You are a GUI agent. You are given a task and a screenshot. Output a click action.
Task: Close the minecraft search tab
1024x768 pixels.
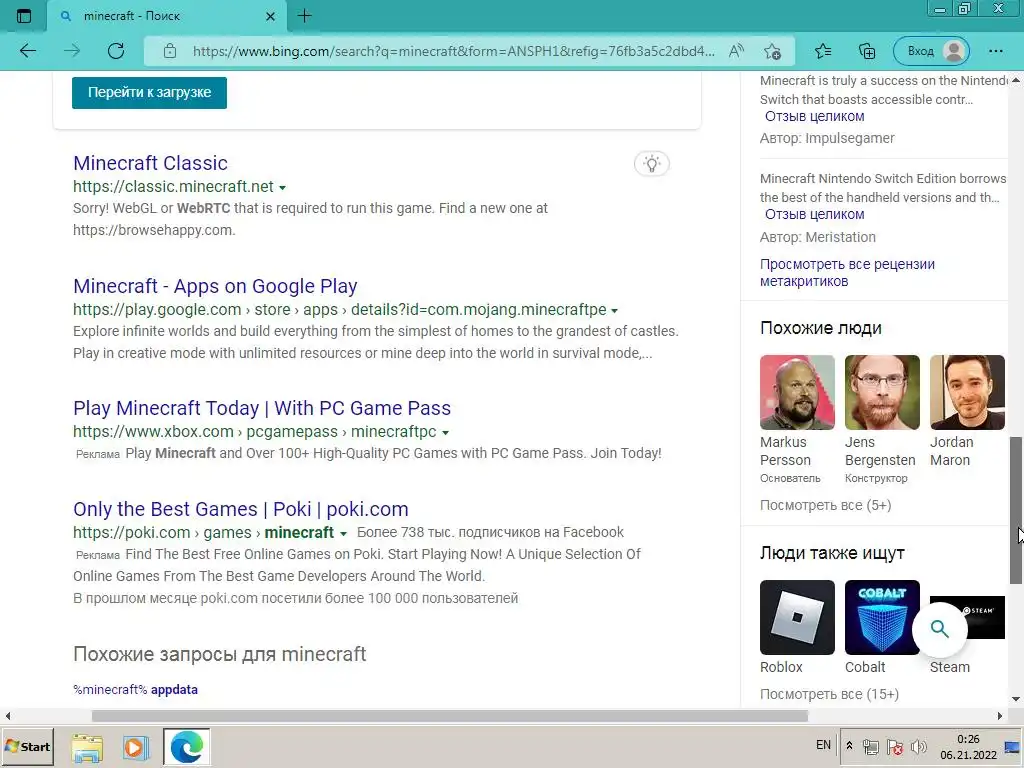coord(270,16)
